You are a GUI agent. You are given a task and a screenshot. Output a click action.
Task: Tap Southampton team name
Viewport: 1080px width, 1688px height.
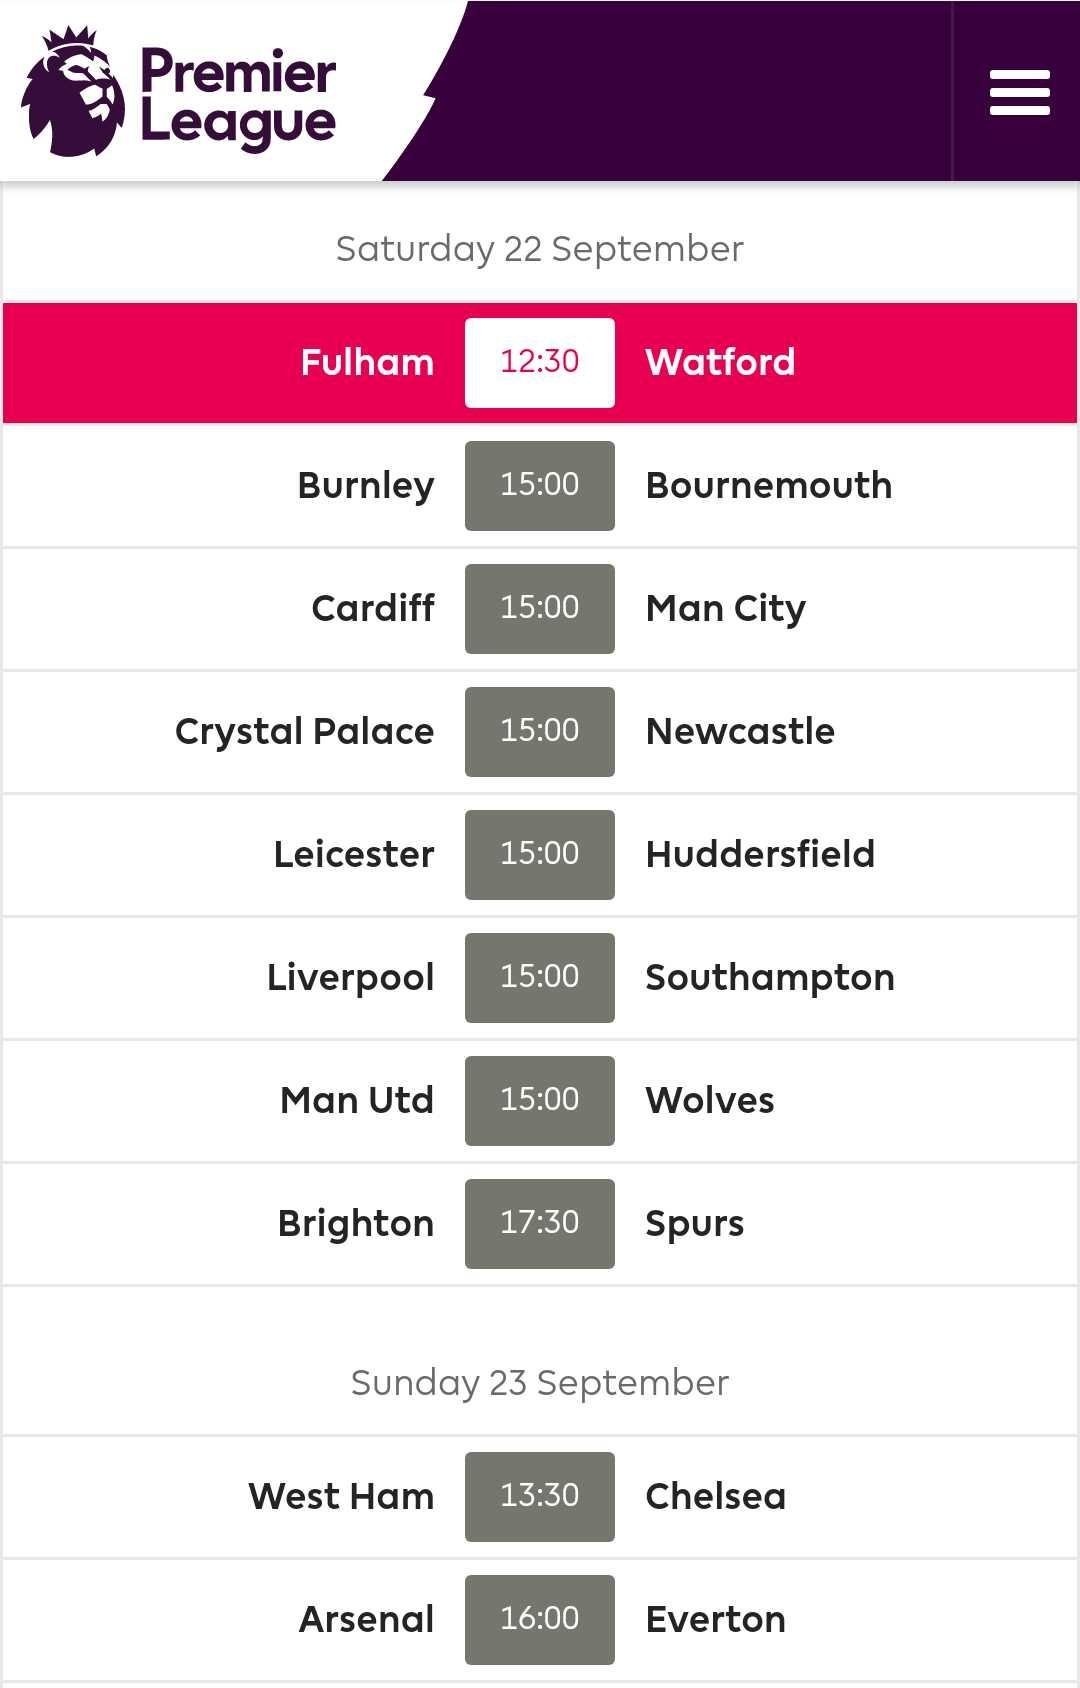pos(769,977)
